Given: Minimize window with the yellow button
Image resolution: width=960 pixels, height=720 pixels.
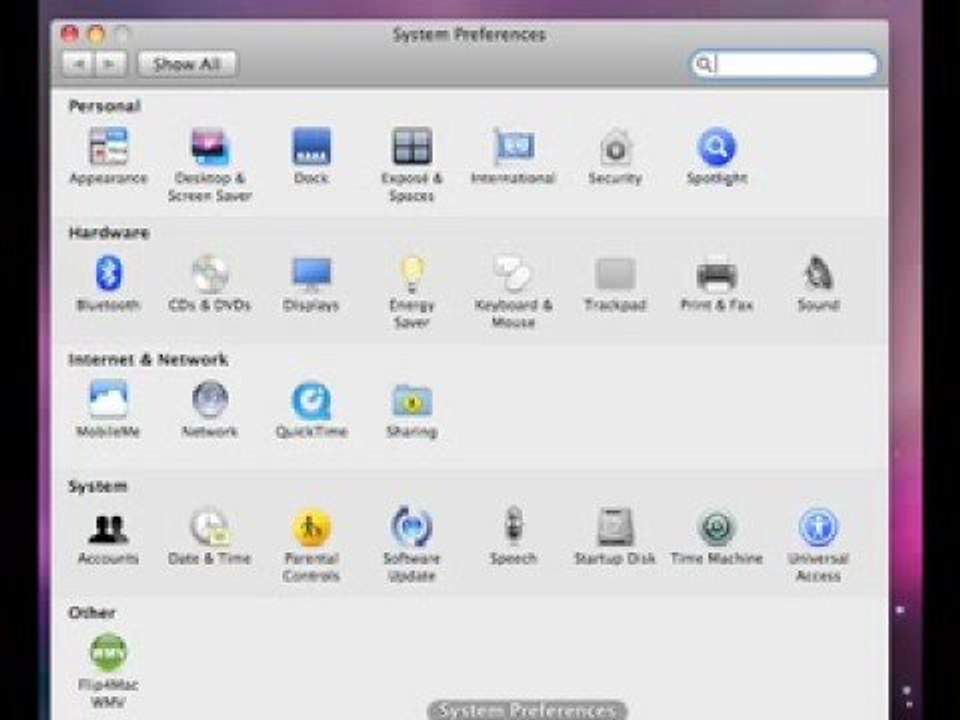Looking at the screenshot, I should [x=97, y=34].
